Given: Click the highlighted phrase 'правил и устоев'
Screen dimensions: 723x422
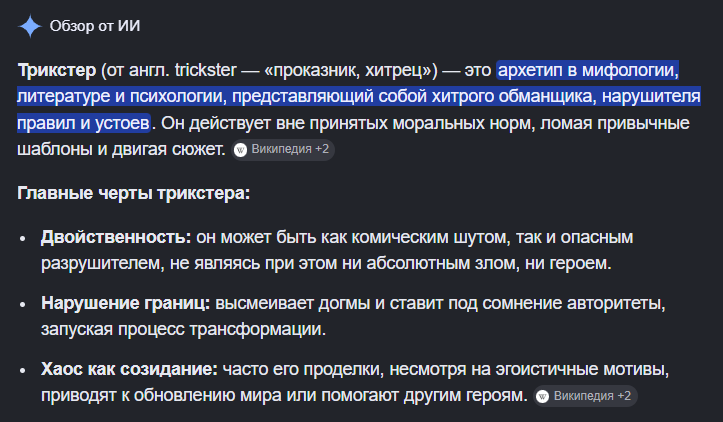Looking at the screenshot, I should click(x=83, y=123).
